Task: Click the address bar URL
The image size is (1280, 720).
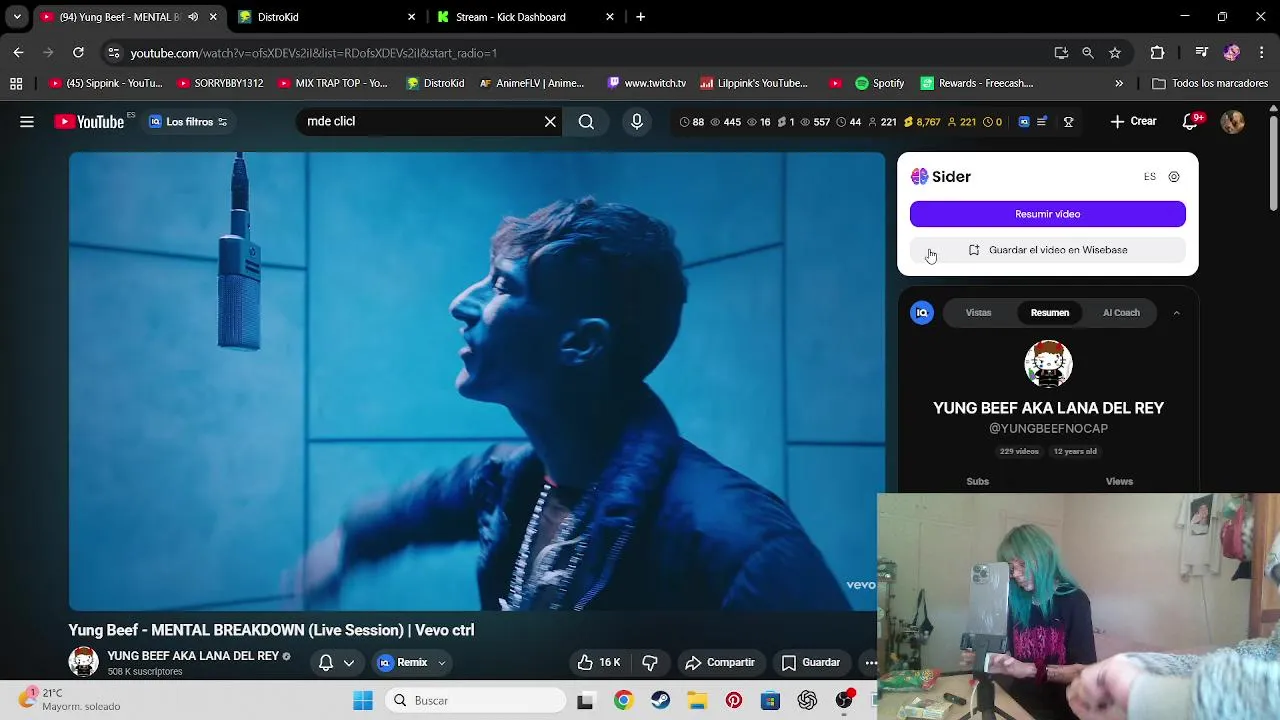Action: tap(313, 53)
